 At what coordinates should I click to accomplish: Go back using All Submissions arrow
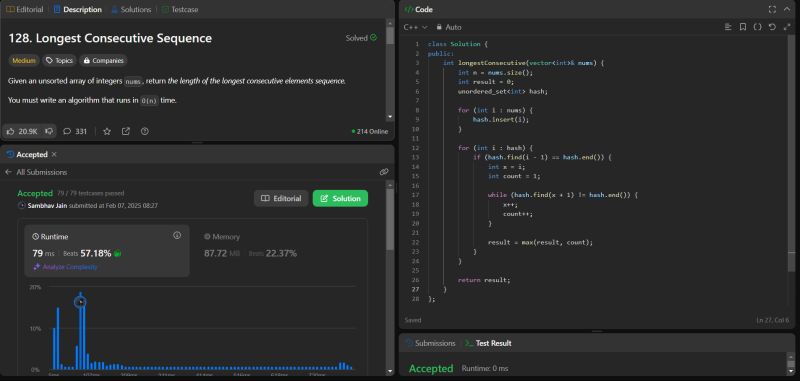click(8, 172)
